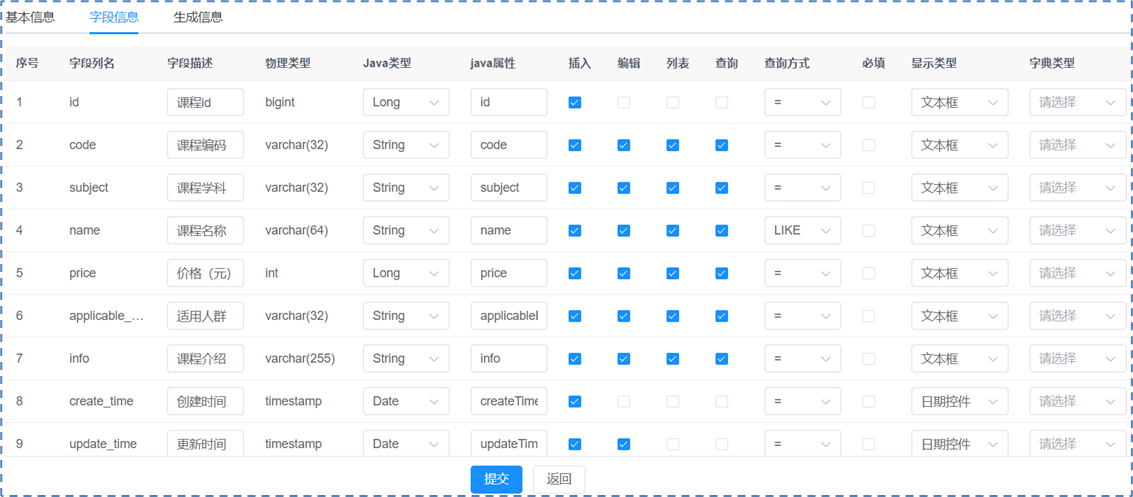Image resolution: width=1133 pixels, height=497 pixels.
Task: Click the 返回 button
Action: 559,479
